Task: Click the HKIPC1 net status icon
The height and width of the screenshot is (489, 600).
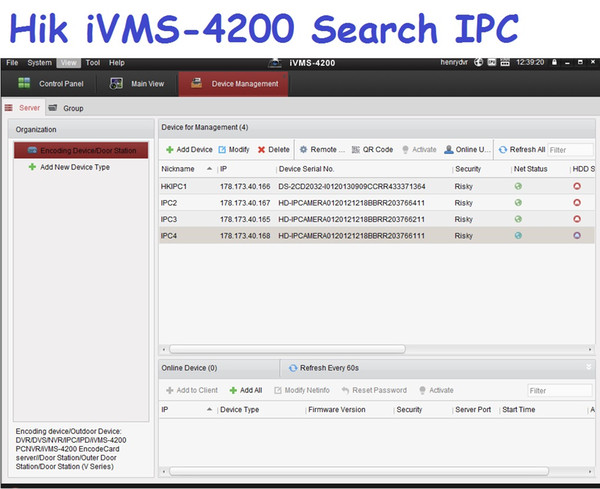Action: click(x=518, y=186)
